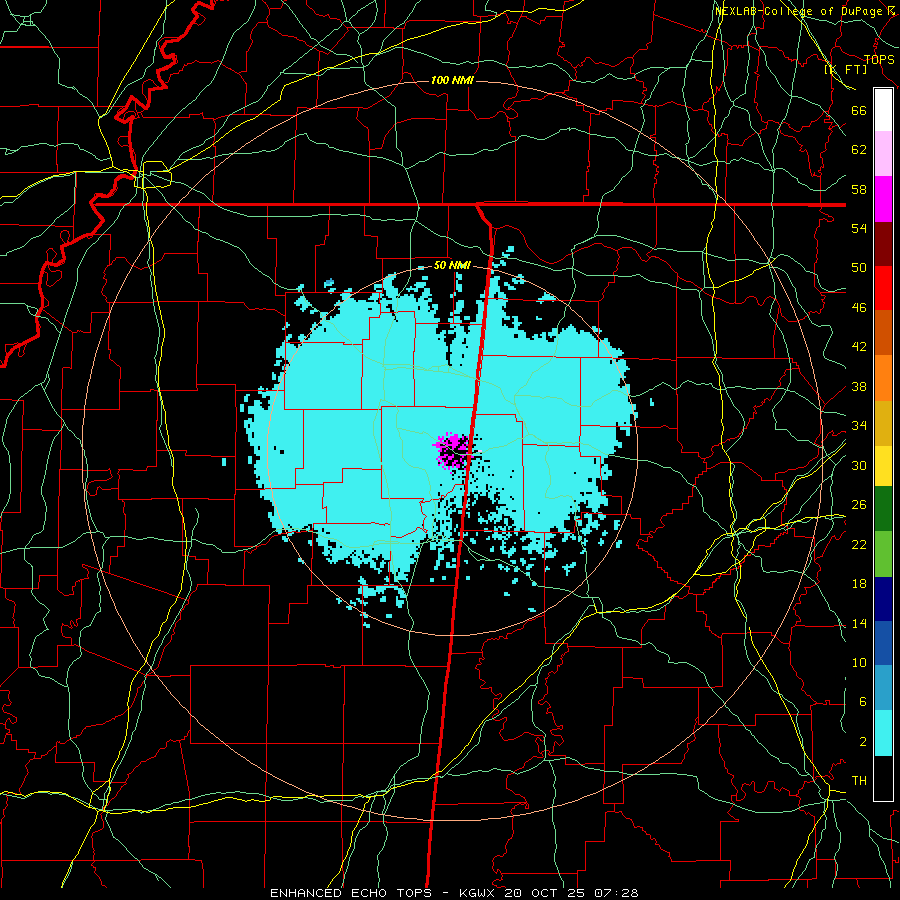Viewport: 900px width, 900px height.
Task: Click the legend value "10"
Action: coord(859,663)
